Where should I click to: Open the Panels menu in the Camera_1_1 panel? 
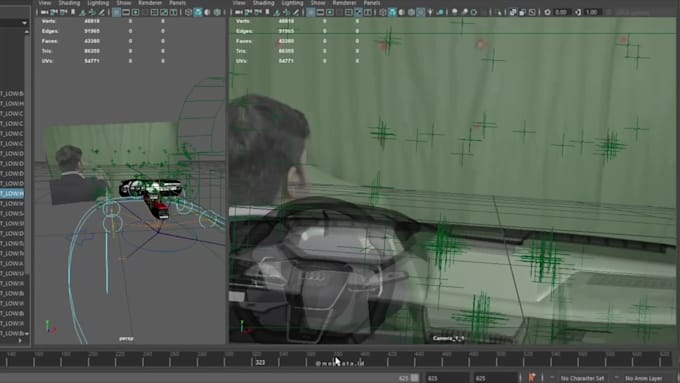(x=372, y=3)
